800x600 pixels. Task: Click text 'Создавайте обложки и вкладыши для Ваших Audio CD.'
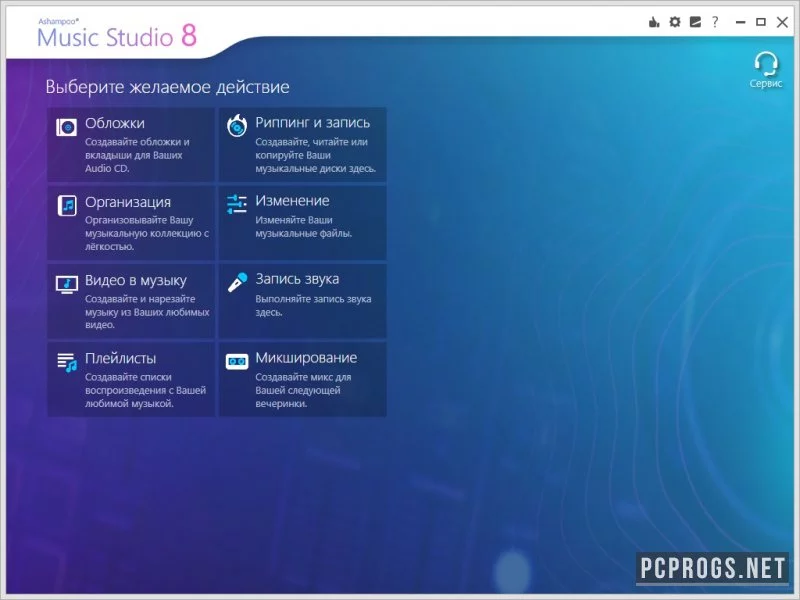pos(137,155)
